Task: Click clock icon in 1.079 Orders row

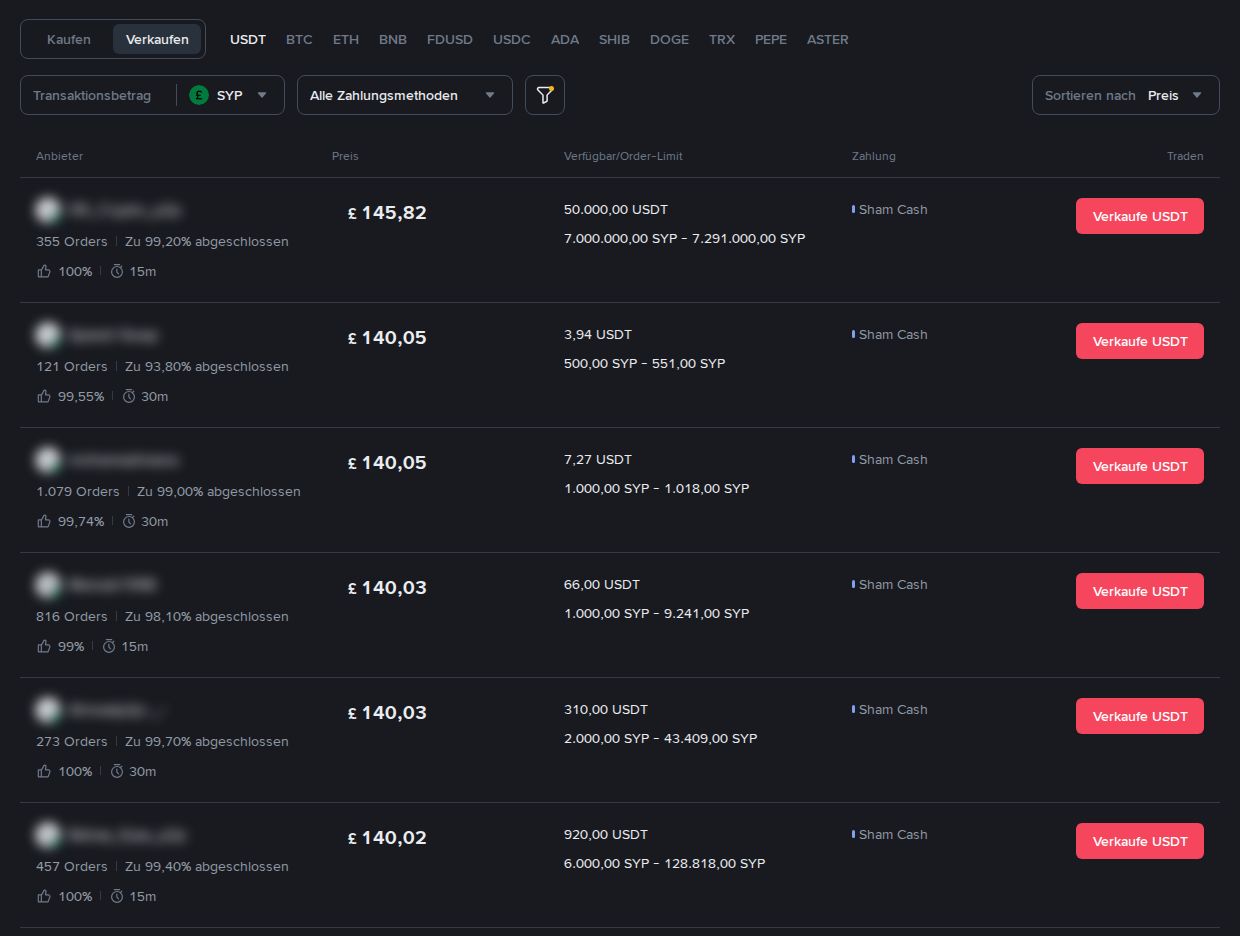Action: [129, 521]
